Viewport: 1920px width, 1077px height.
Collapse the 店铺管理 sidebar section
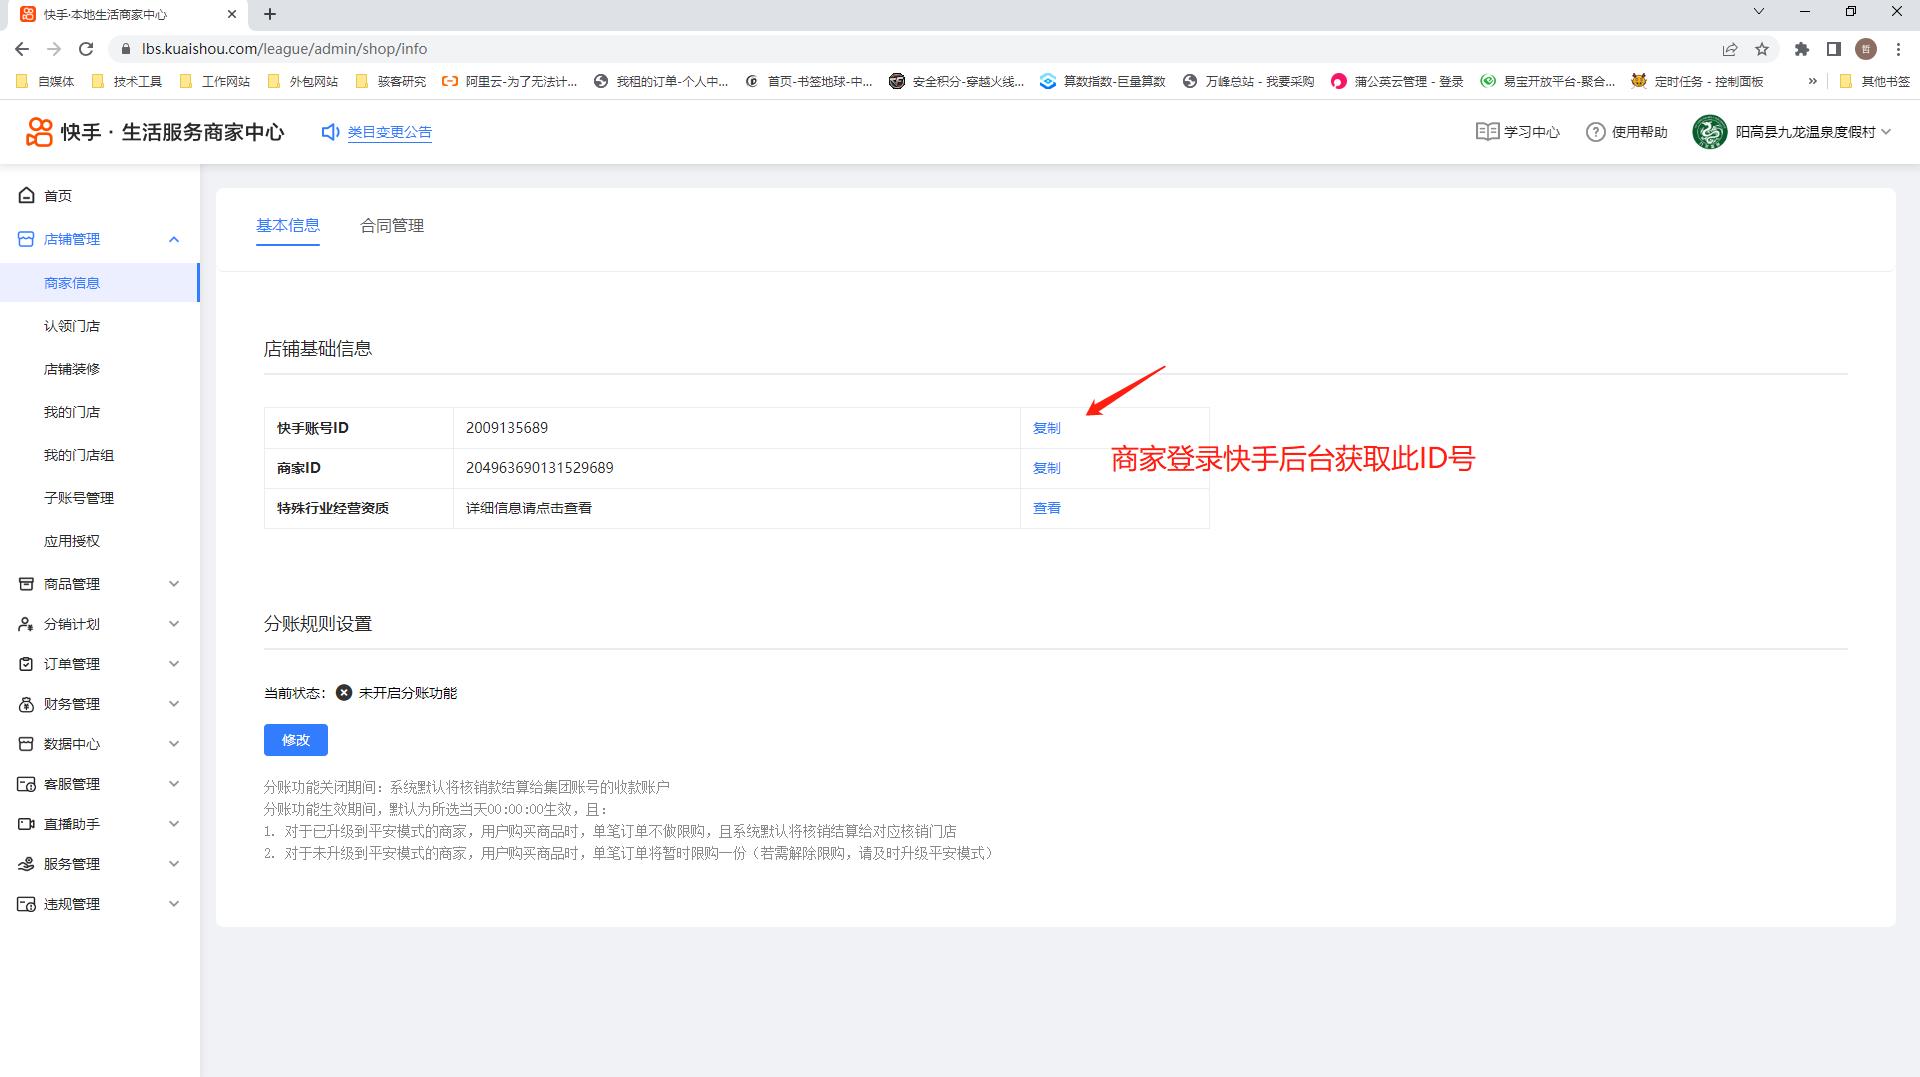174,239
